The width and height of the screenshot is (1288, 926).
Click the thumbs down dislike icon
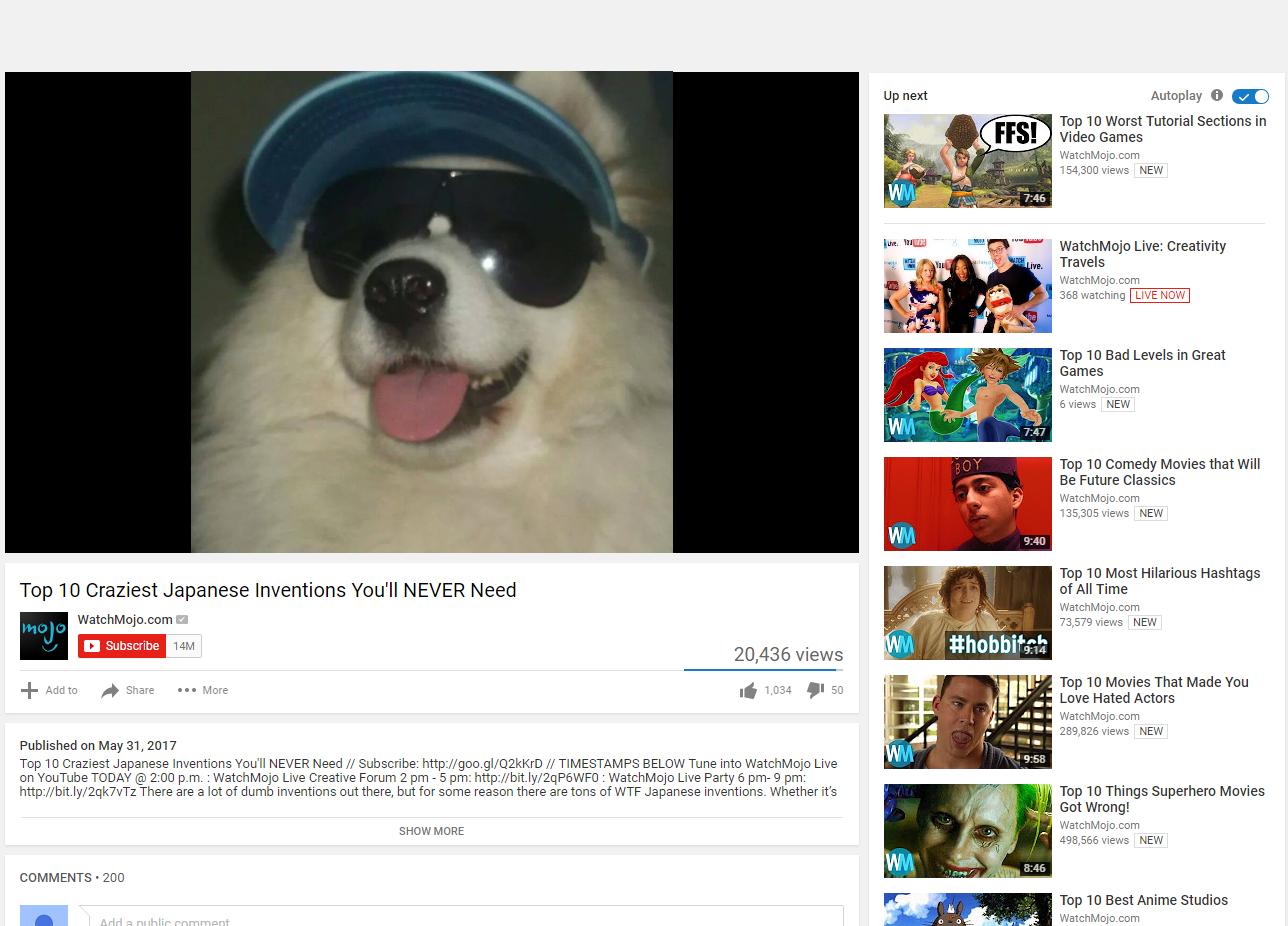(x=815, y=690)
